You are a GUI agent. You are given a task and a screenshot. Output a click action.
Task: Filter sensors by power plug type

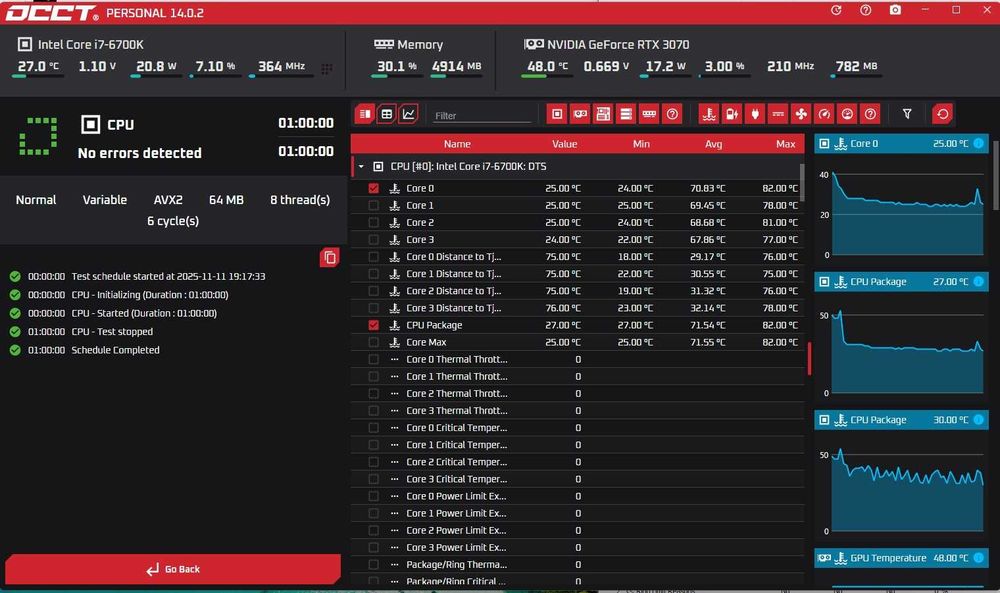pyautogui.click(x=754, y=114)
